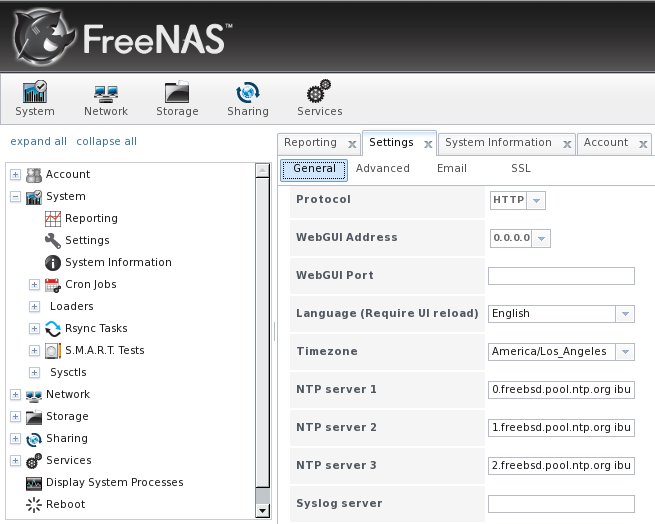Focus the Syslog server field
Screen dimensions: 655x524
coord(561,504)
